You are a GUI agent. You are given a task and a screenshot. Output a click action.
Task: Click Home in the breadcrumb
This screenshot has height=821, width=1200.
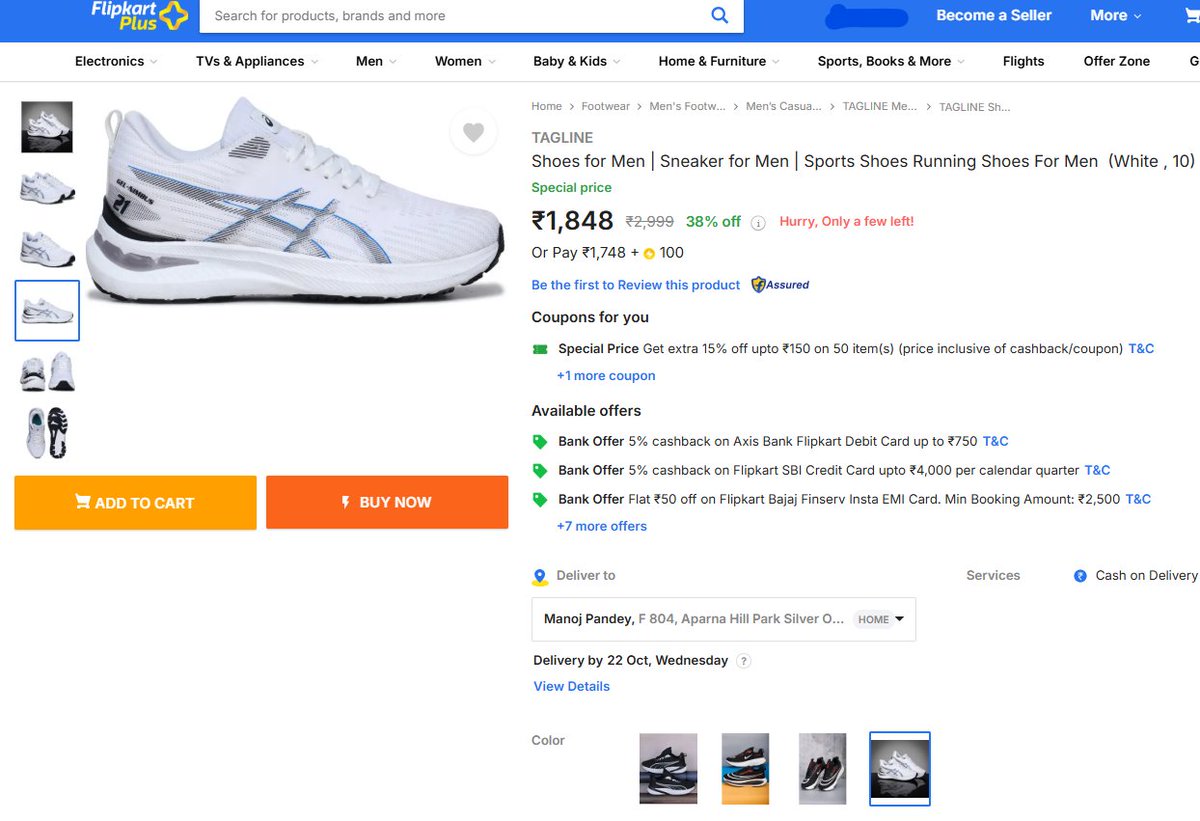(x=547, y=106)
